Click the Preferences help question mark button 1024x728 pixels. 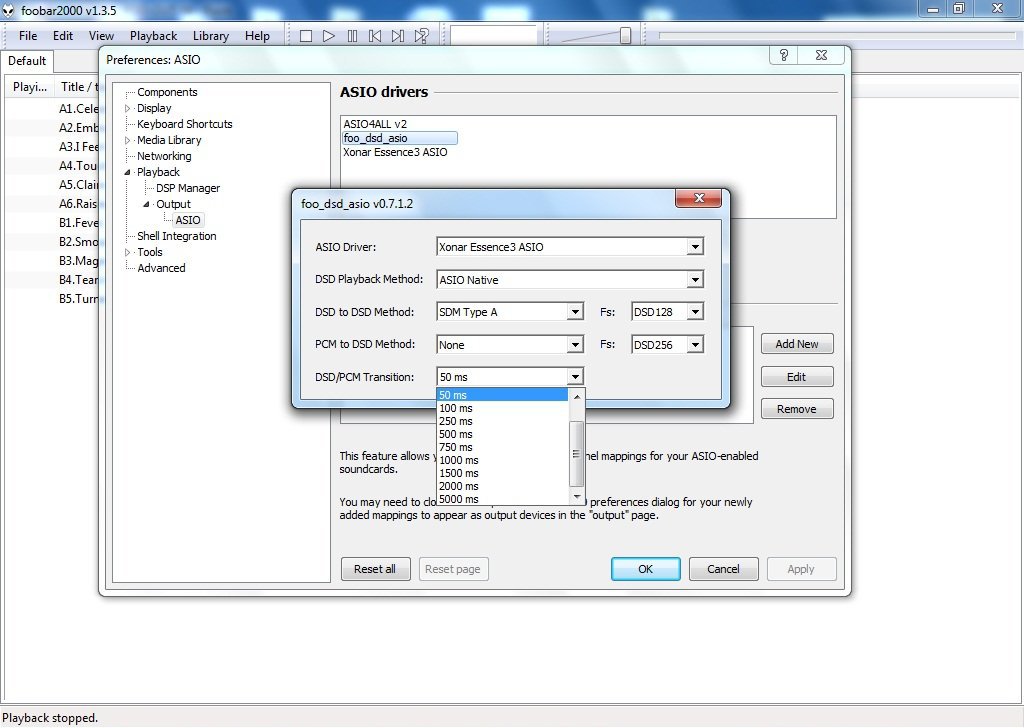coord(784,55)
